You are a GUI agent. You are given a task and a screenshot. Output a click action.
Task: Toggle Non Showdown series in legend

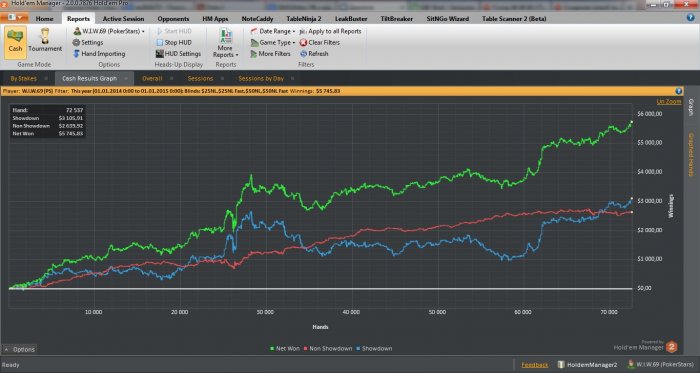[x=328, y=348]
